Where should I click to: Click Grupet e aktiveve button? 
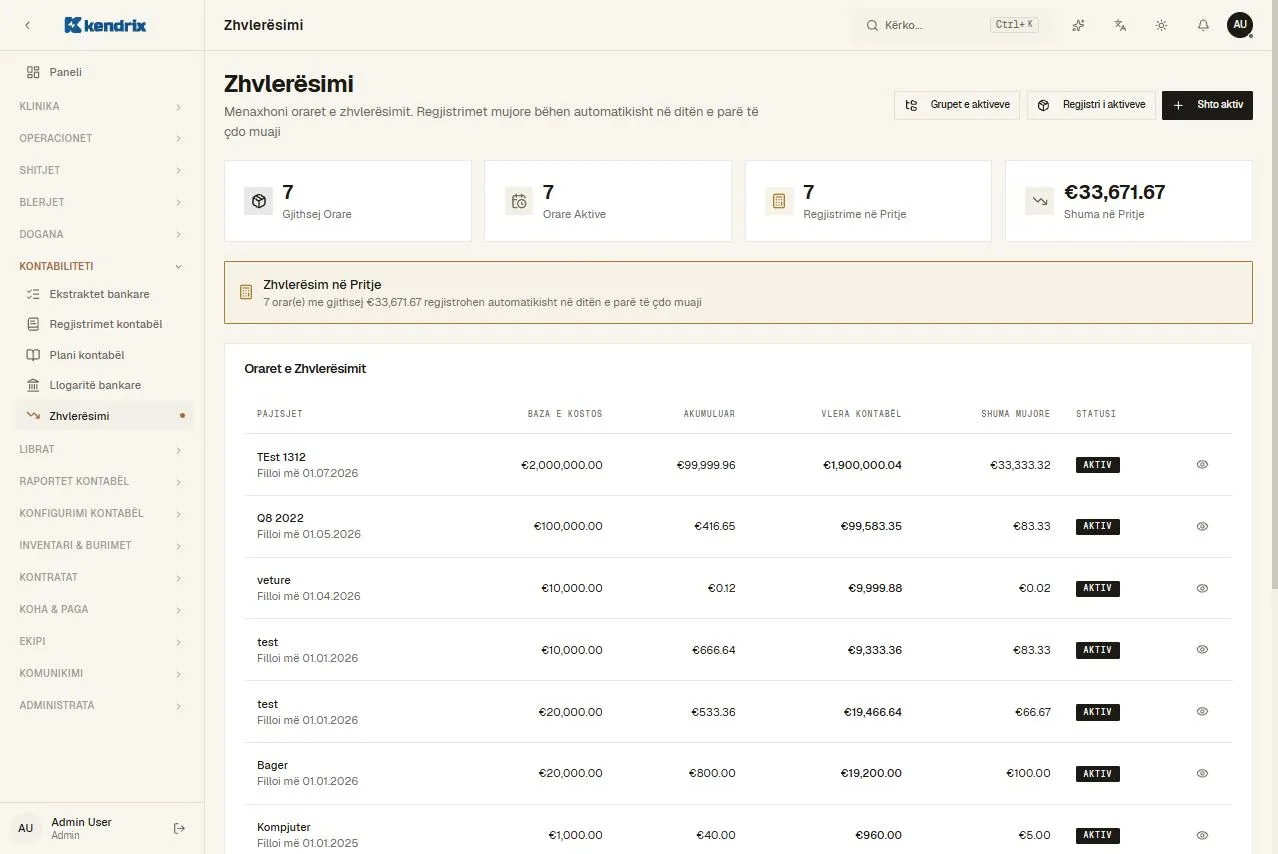point(957,105)
